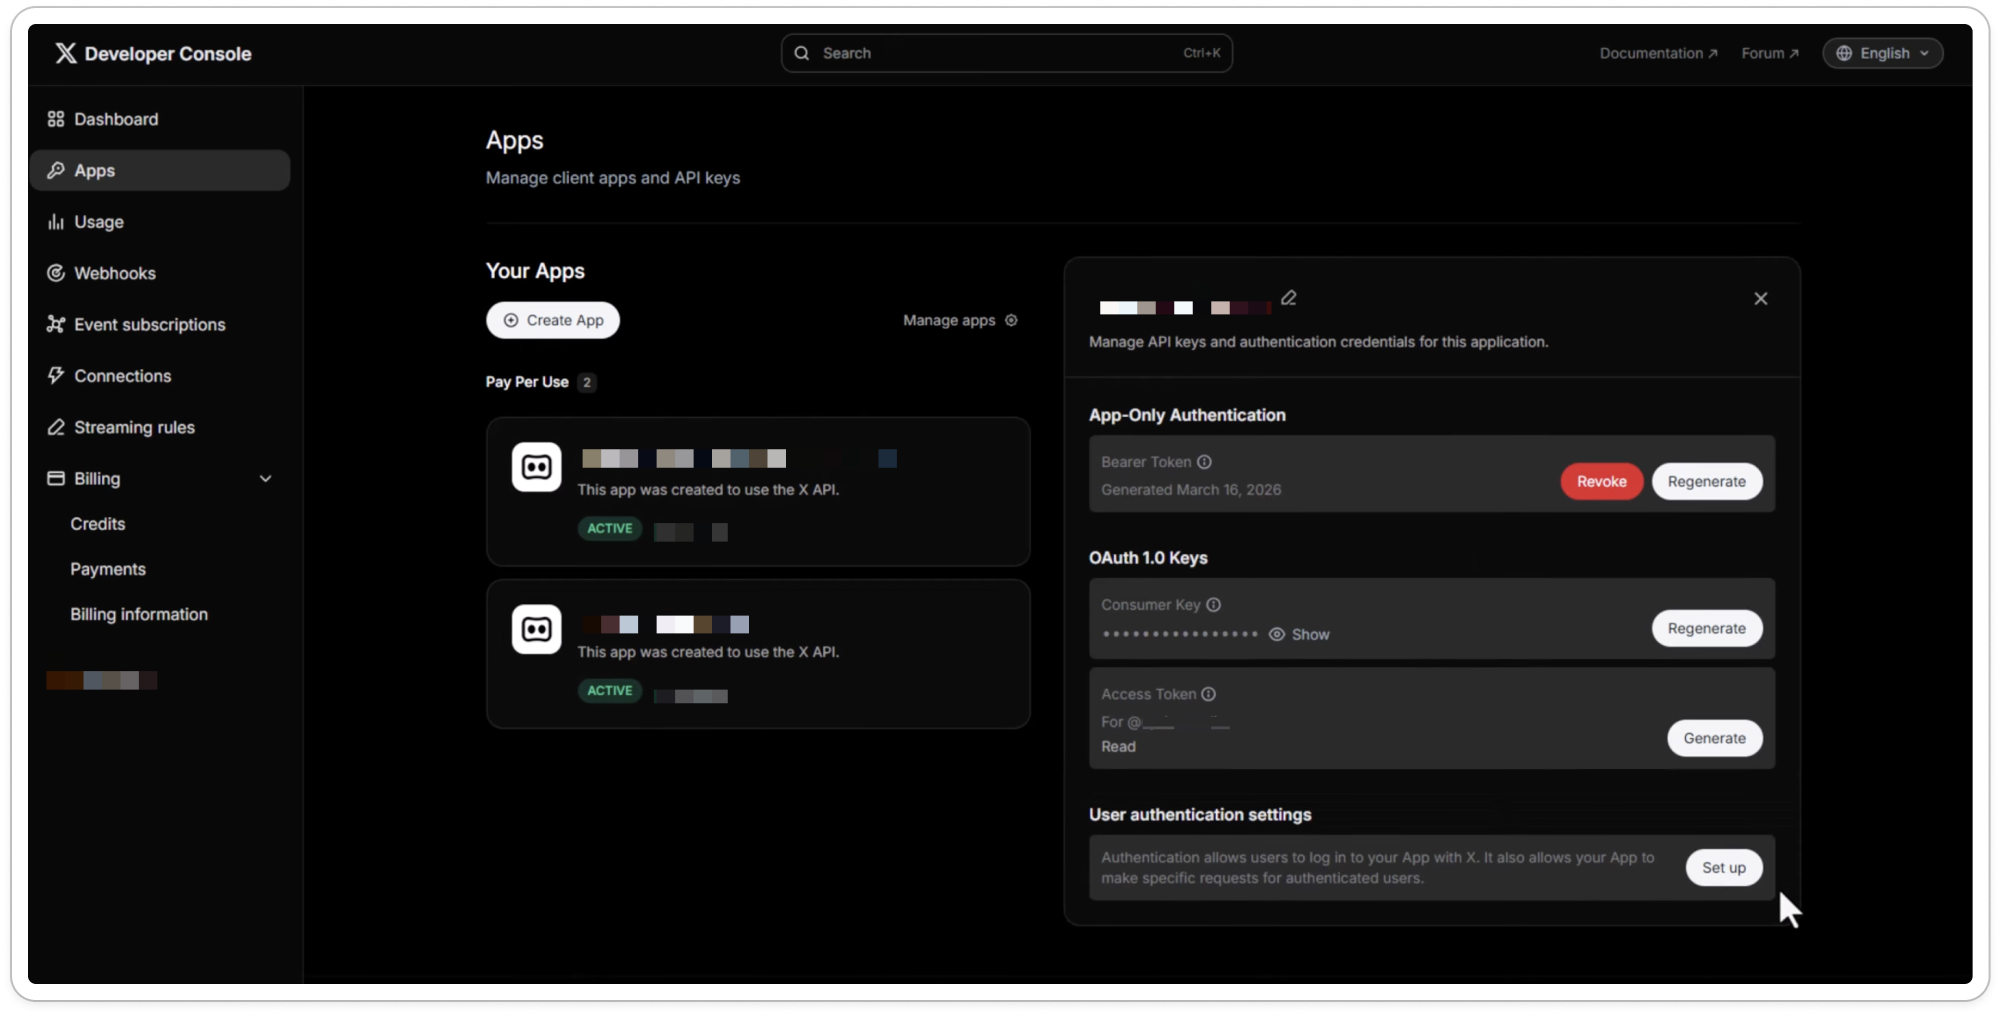
Task: Open the Documentation link
Action: click(1658, 53)
